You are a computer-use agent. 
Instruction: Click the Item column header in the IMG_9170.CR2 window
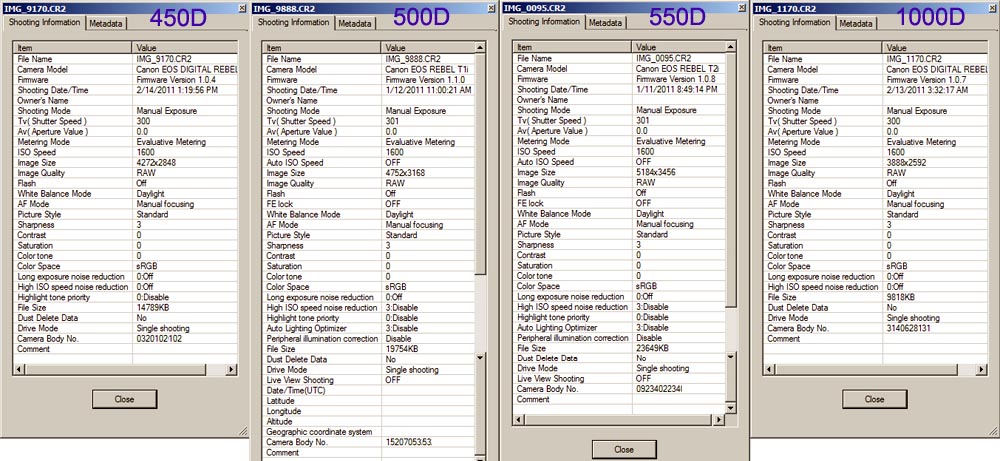coord(73,48)
